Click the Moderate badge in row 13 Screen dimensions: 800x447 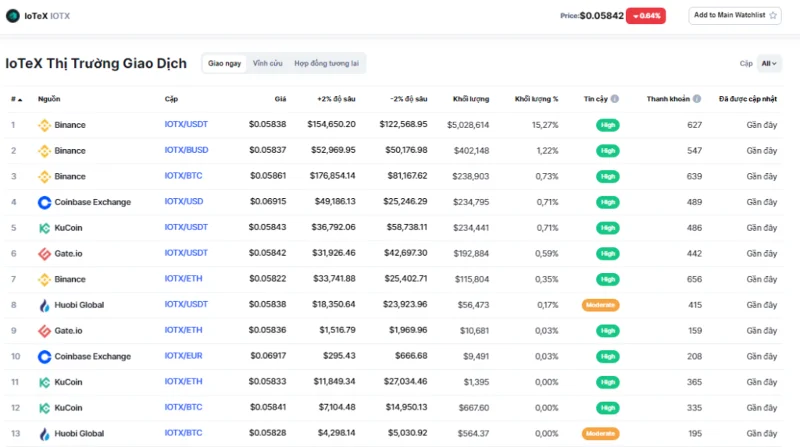(601, 434)
